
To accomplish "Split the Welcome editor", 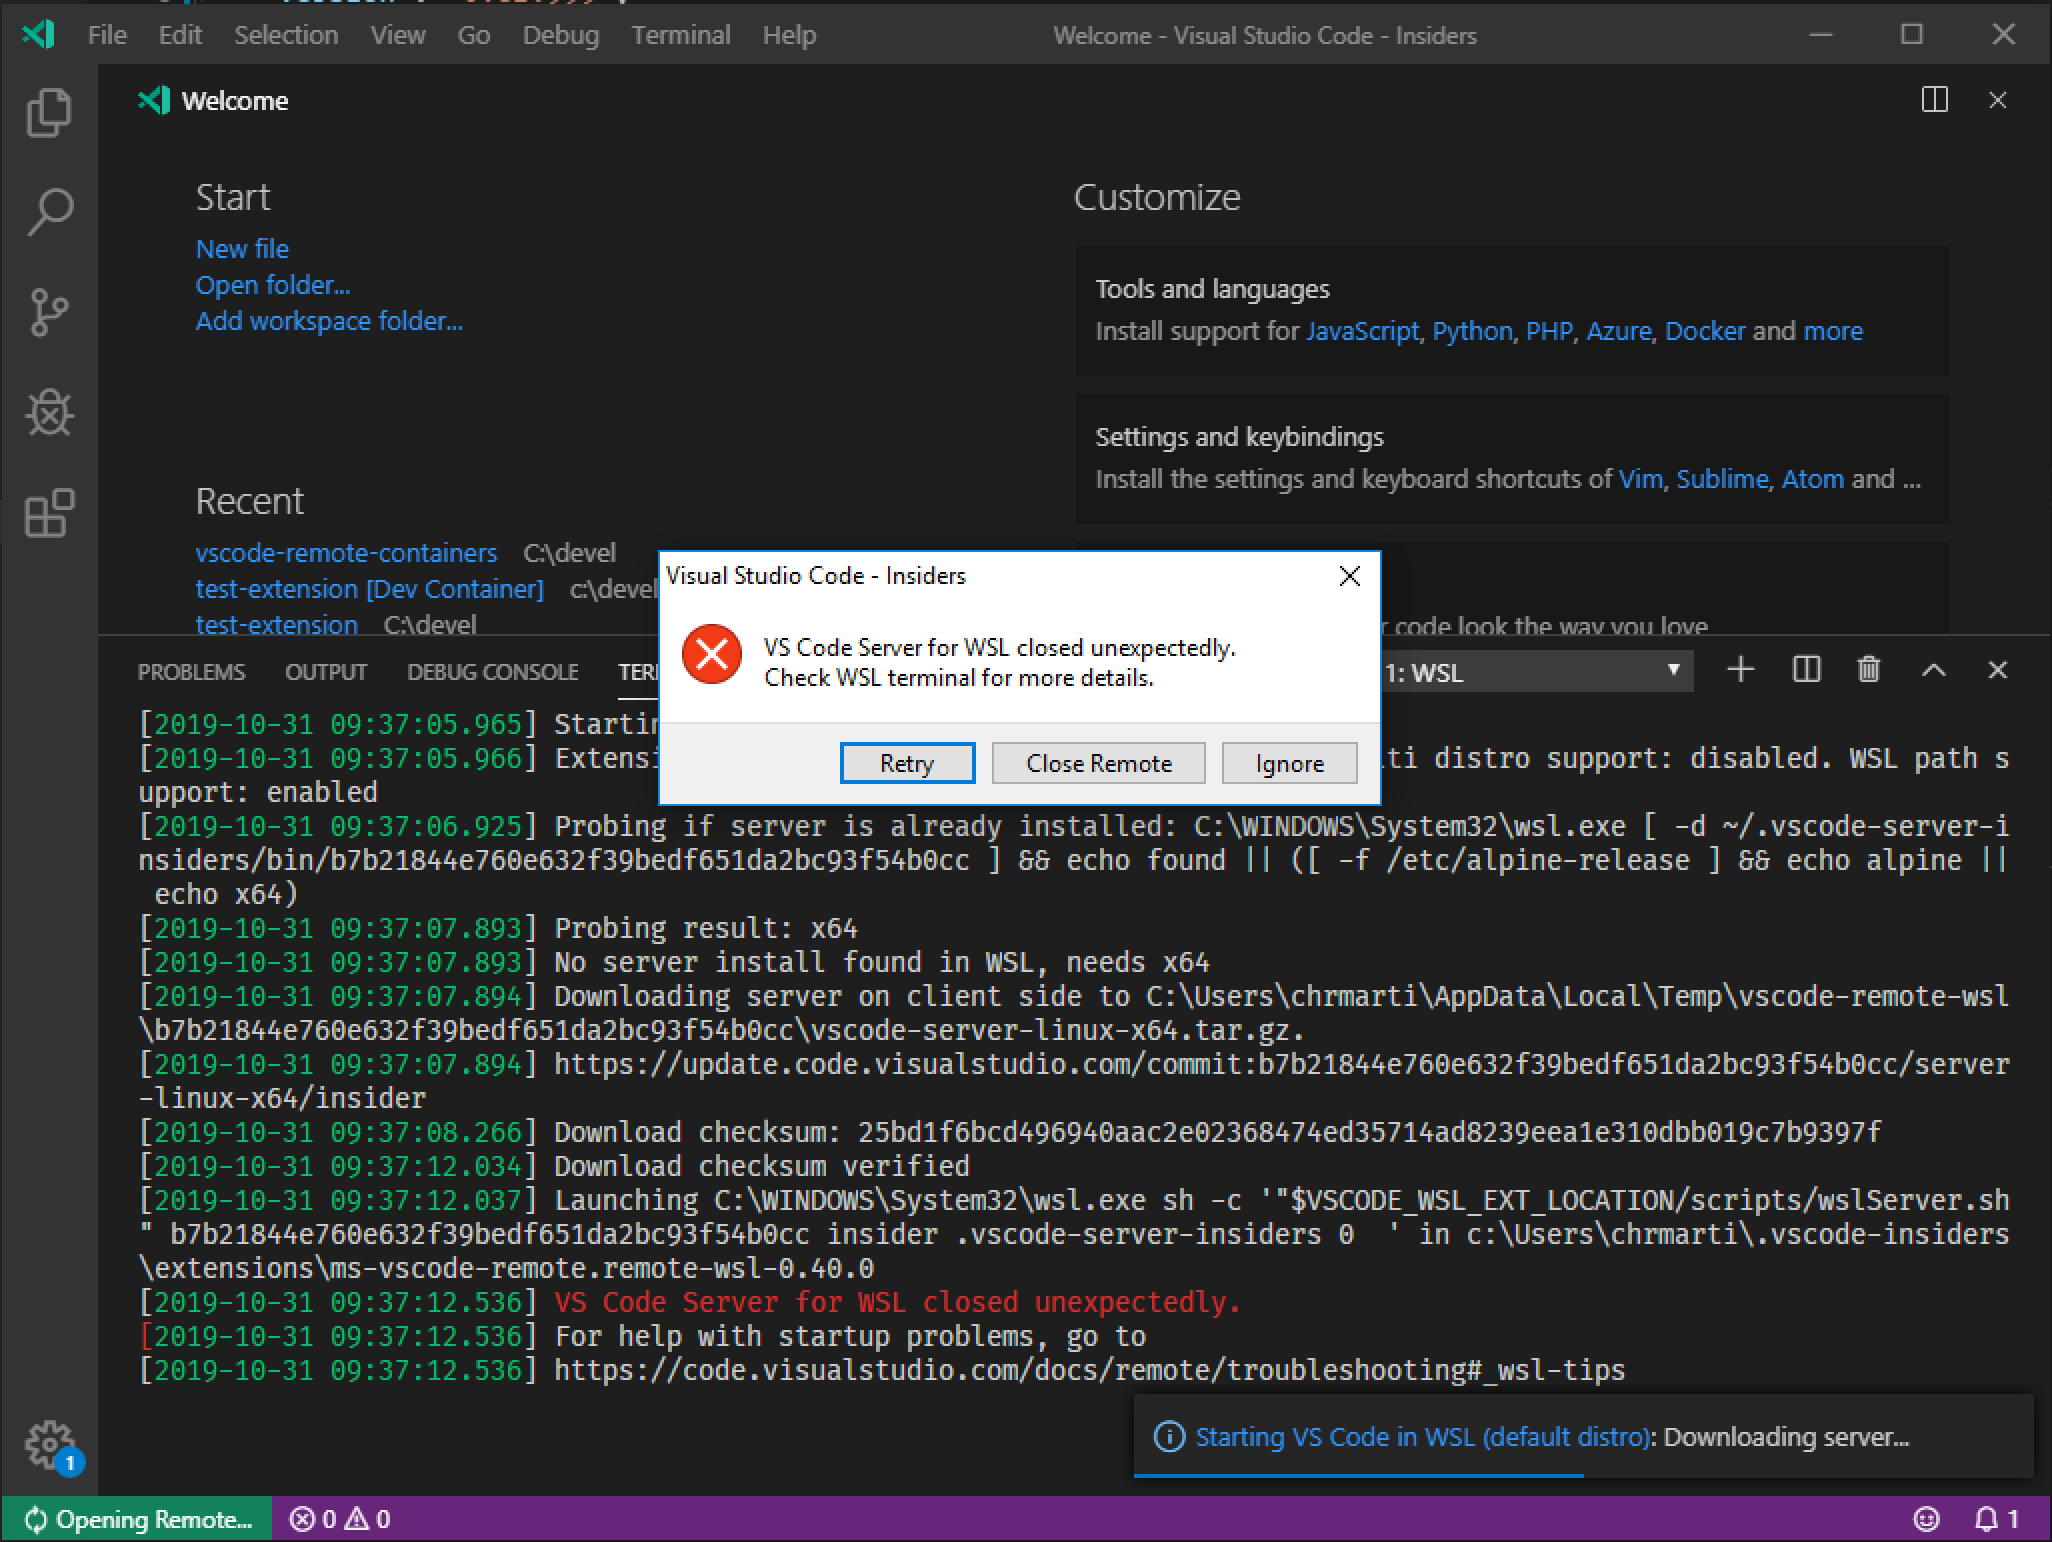I will pos(1936,100).
